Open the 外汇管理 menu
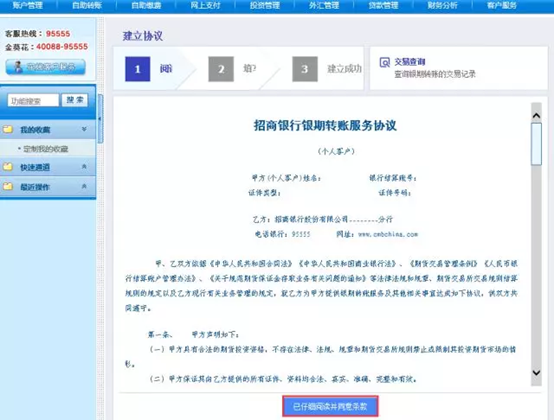Image resolution: width=554 pixels, height=420 pixels. point(324,5)
